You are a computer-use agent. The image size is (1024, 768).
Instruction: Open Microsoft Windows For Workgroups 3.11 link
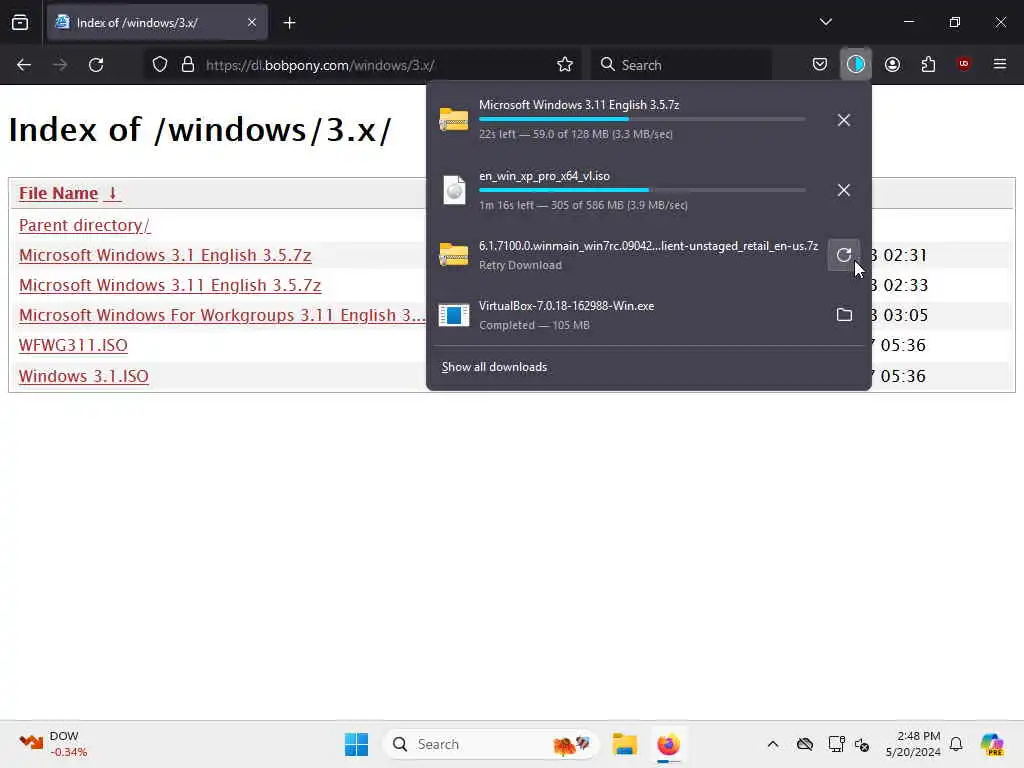[x=222, y=315]
